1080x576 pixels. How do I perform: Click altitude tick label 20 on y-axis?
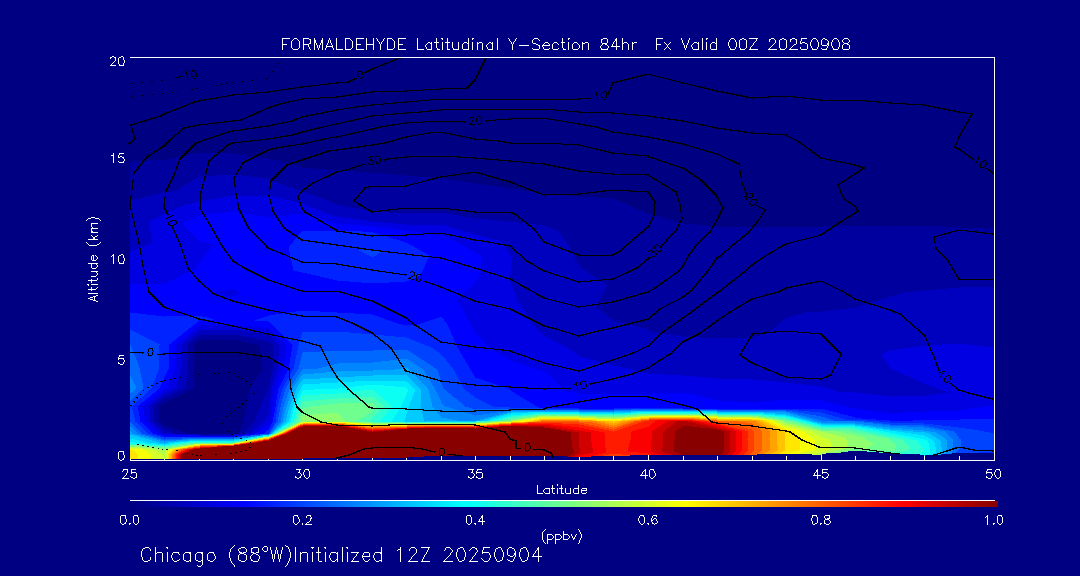coord(115,60)
